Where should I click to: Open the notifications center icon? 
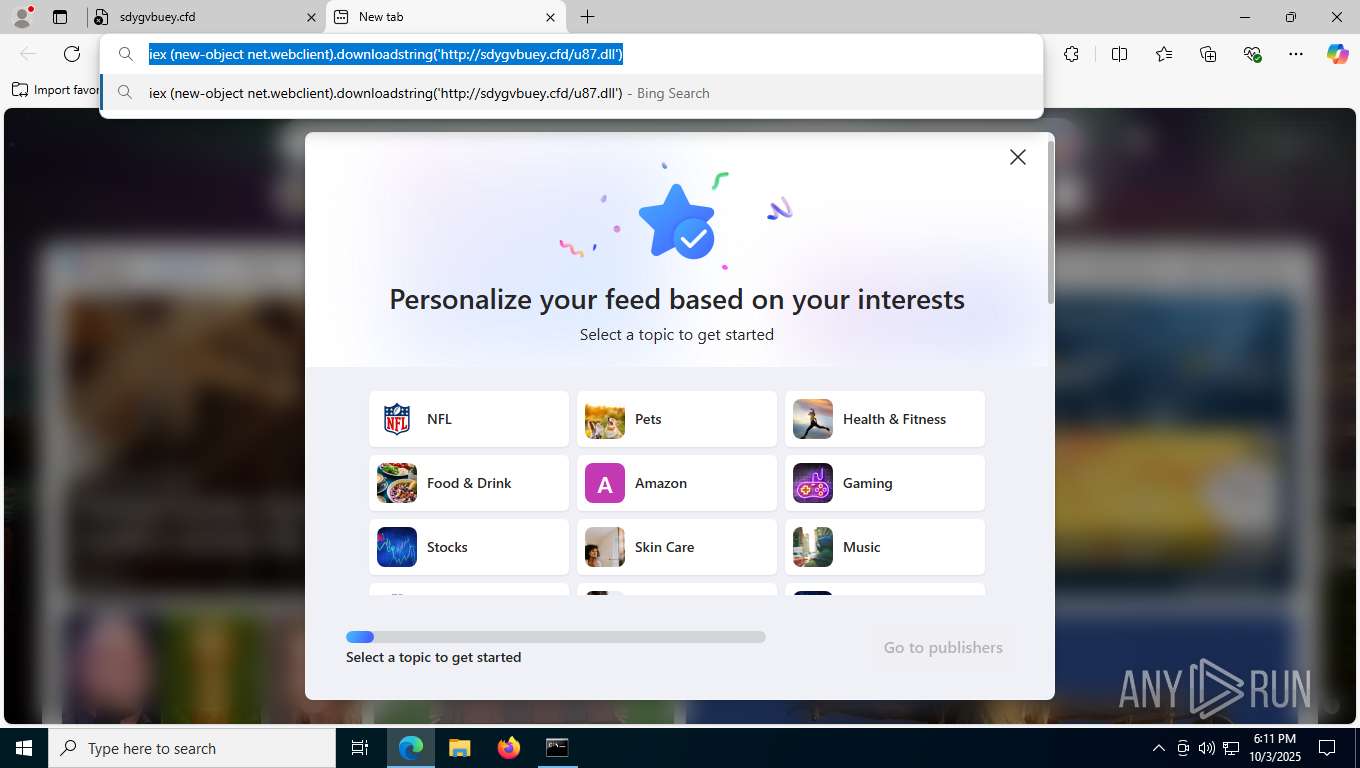(1327, 748)
